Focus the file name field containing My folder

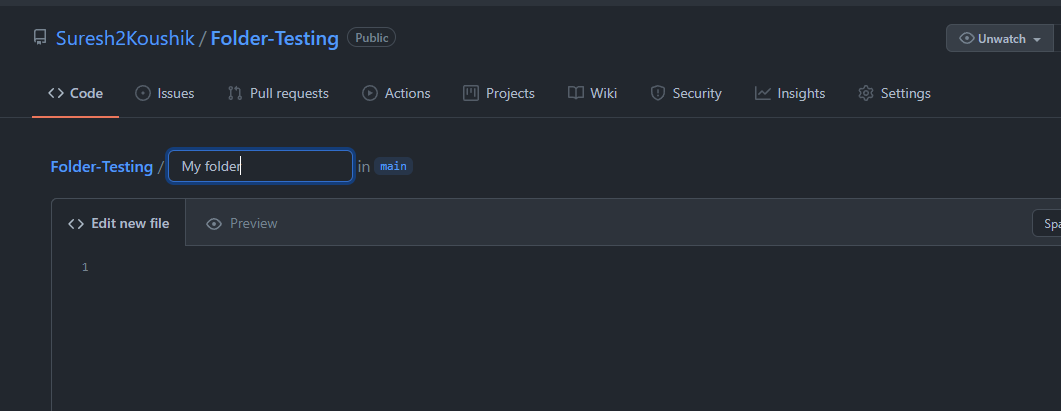[261, 167]
